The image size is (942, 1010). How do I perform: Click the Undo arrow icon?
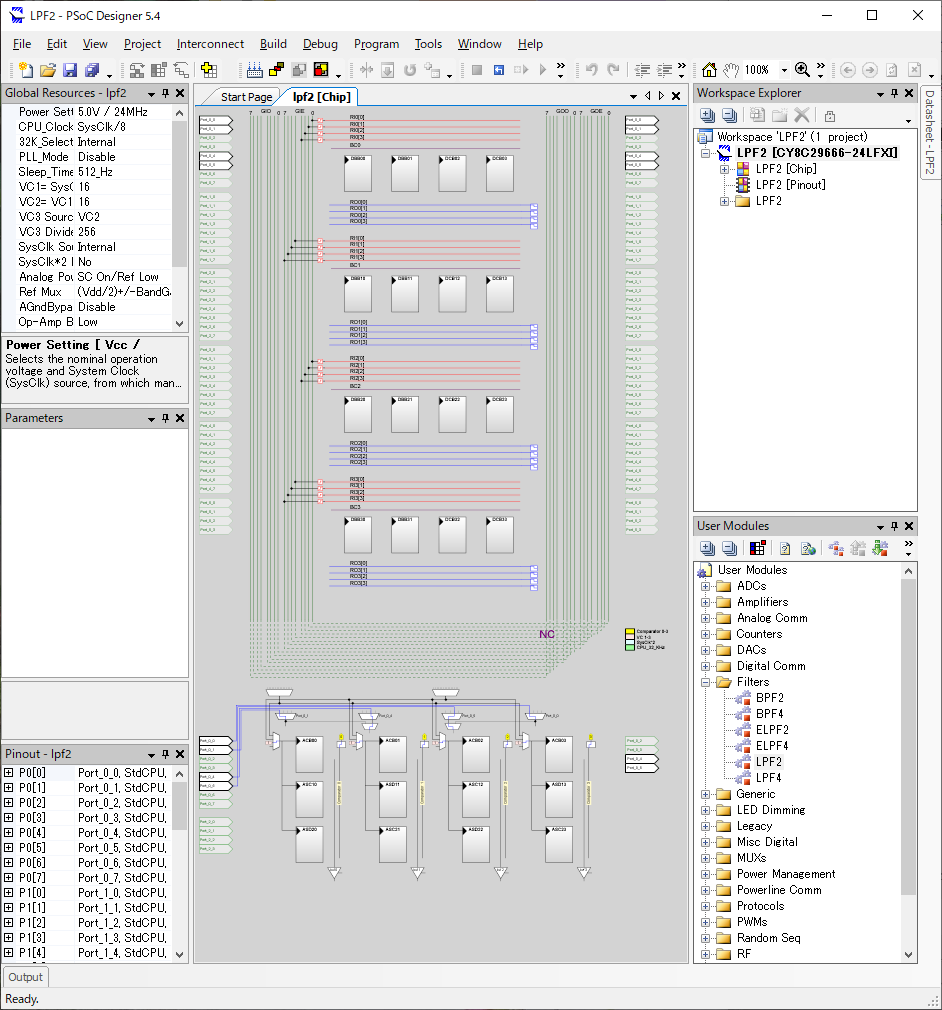click(592, 70)
